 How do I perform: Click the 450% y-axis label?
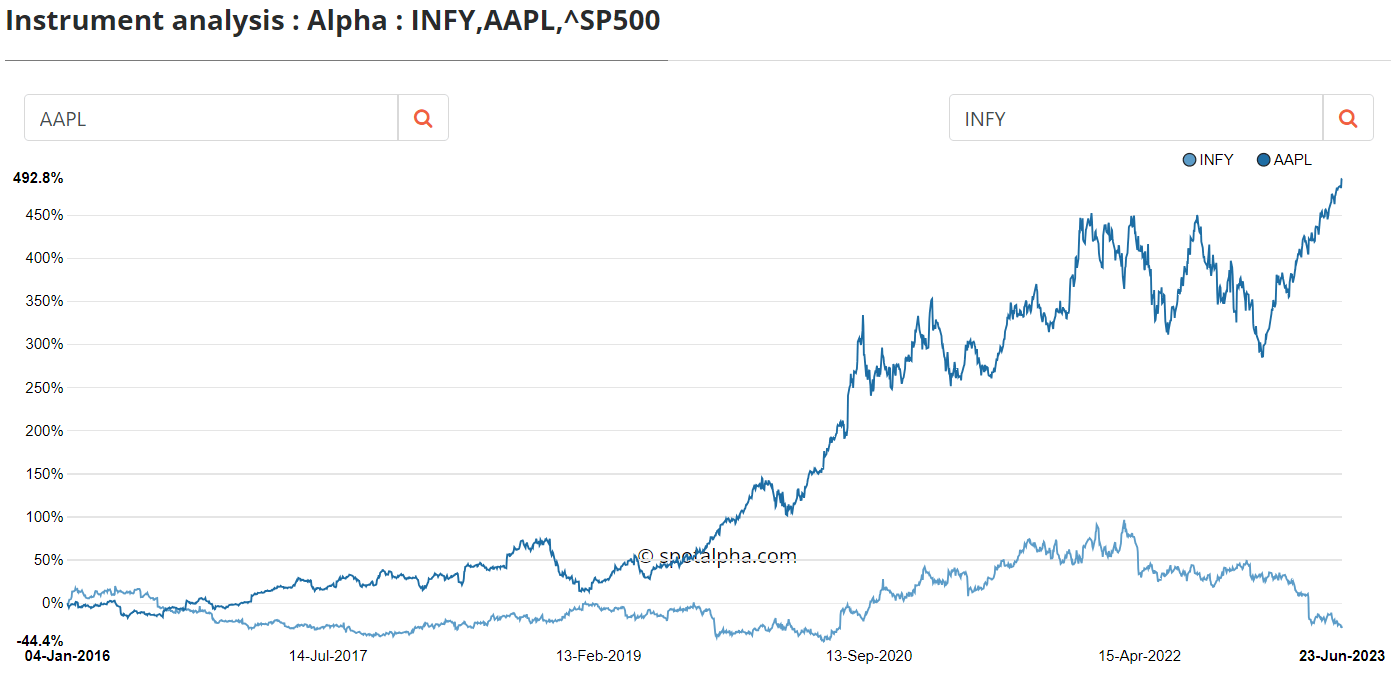[45, 215]
